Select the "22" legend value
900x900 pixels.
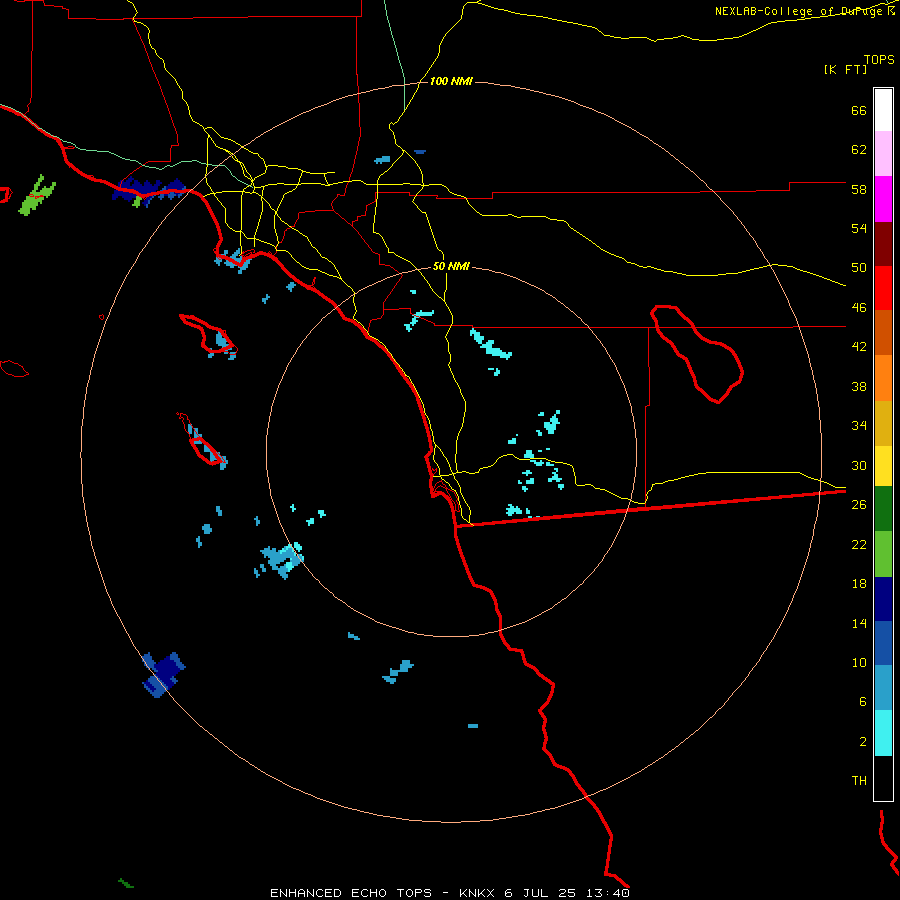pos(859,544)
